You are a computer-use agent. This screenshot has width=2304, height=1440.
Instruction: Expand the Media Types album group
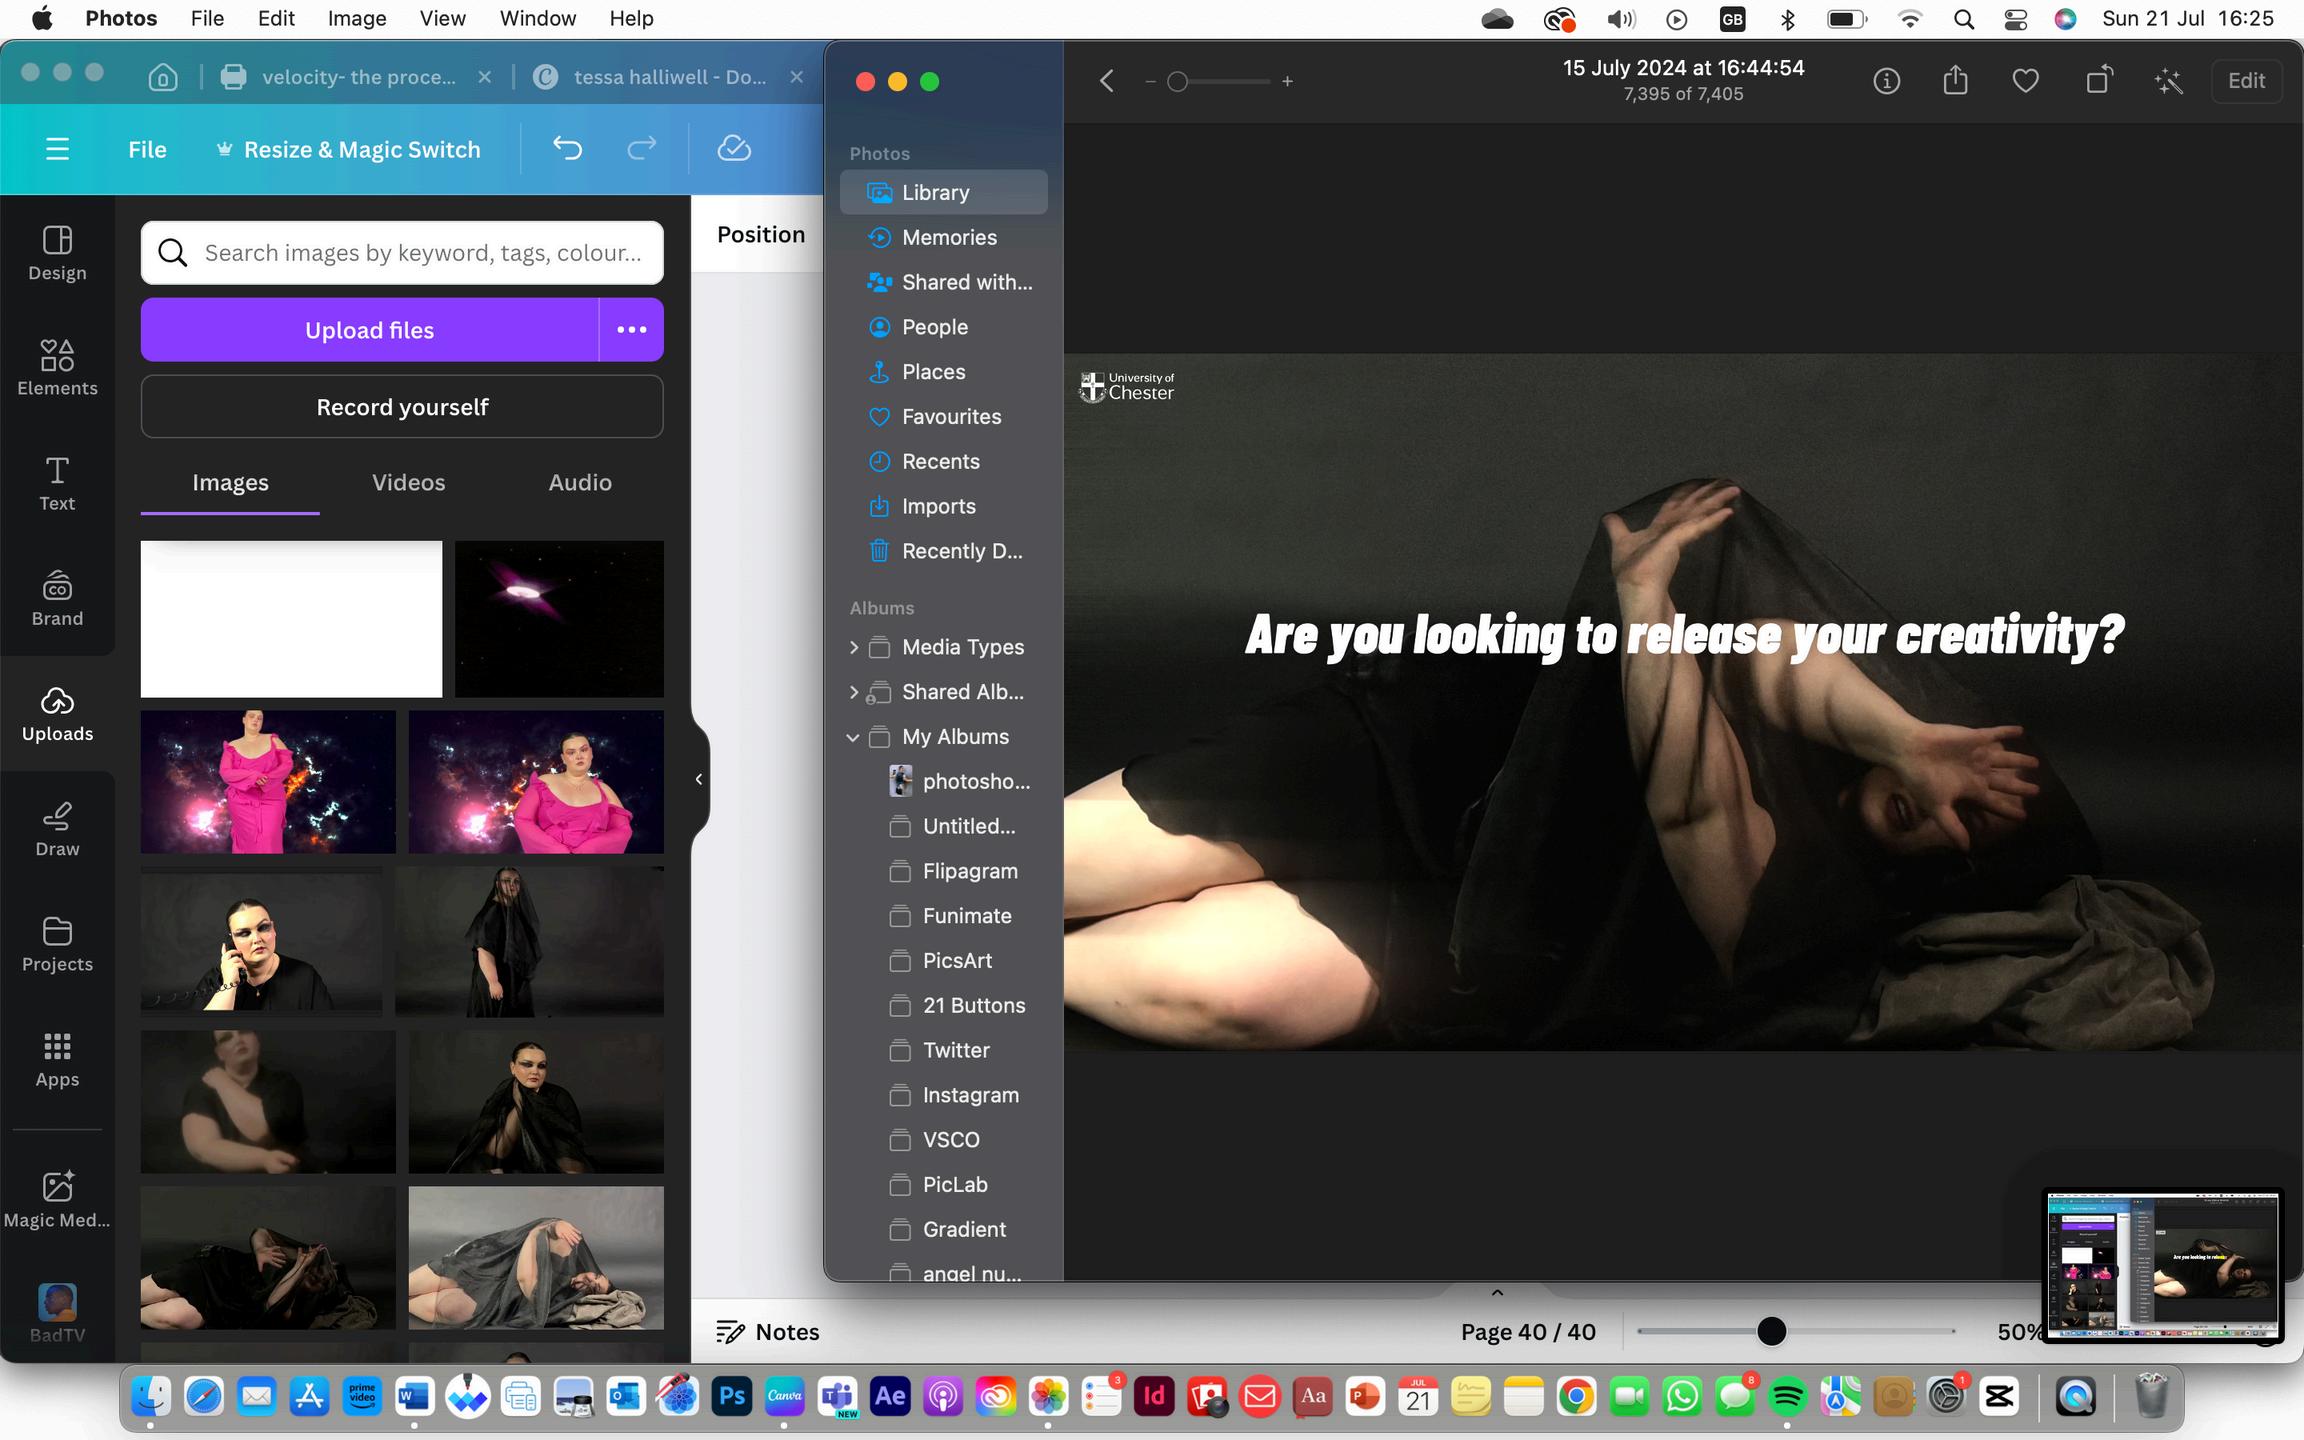pyautogui.click(x=853, y=647)
